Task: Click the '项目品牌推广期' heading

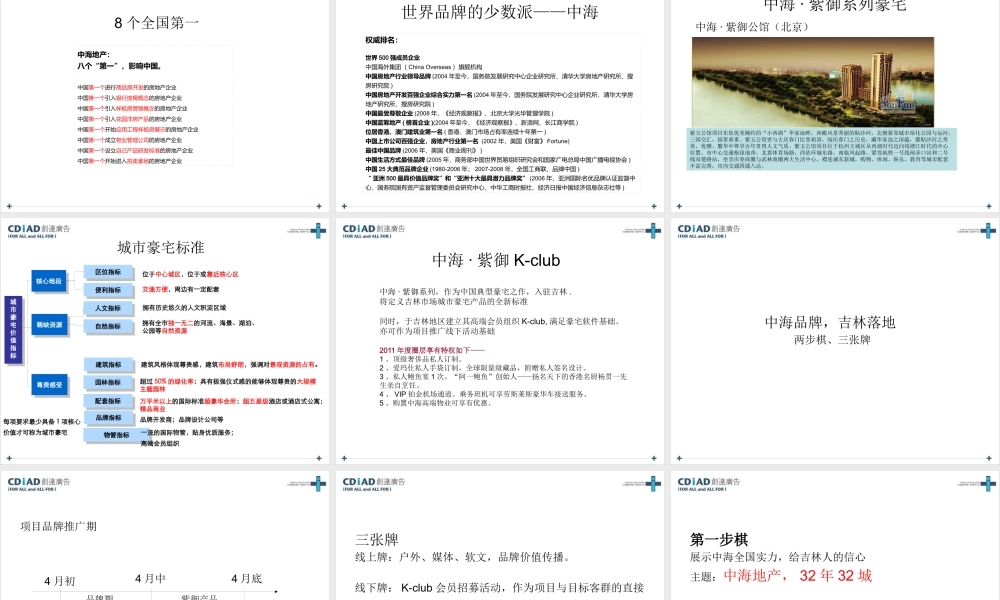Action: pyautogui.click(x=59, y=526)
